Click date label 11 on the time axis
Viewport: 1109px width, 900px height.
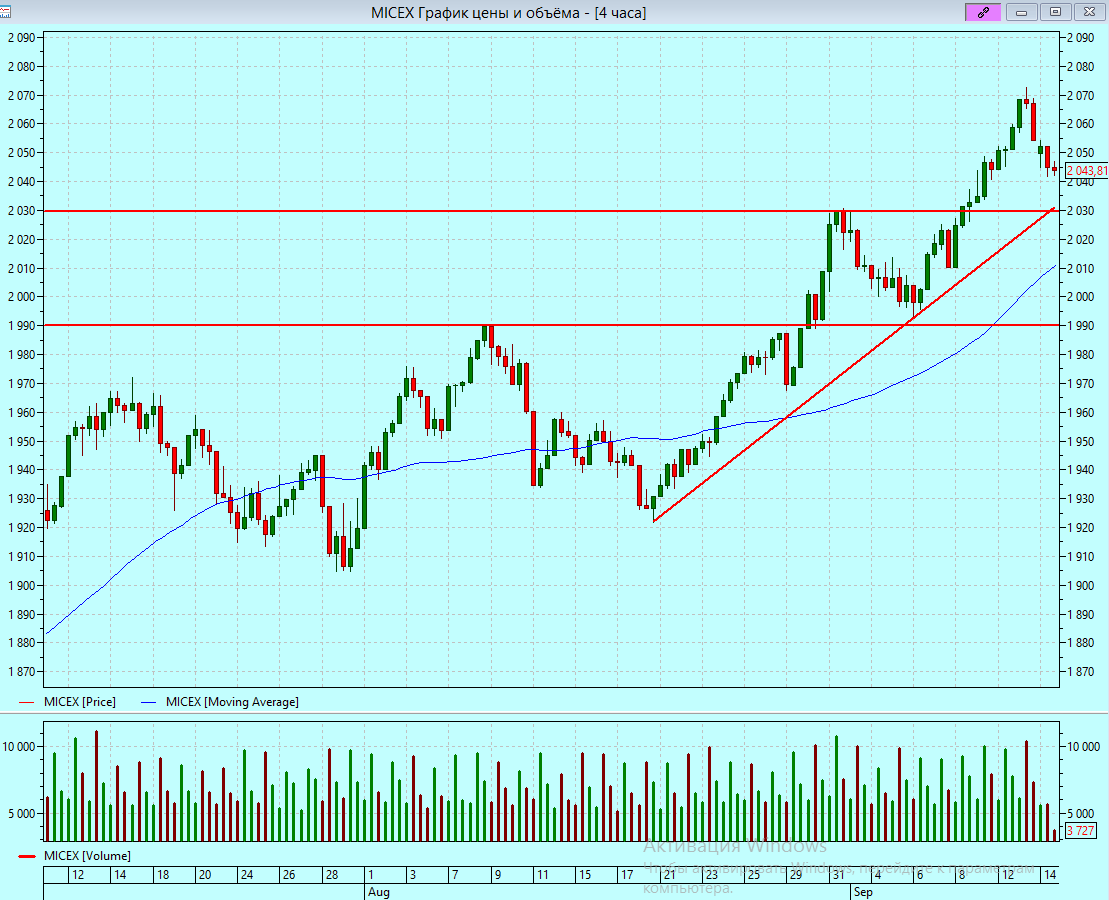(542, 875)
